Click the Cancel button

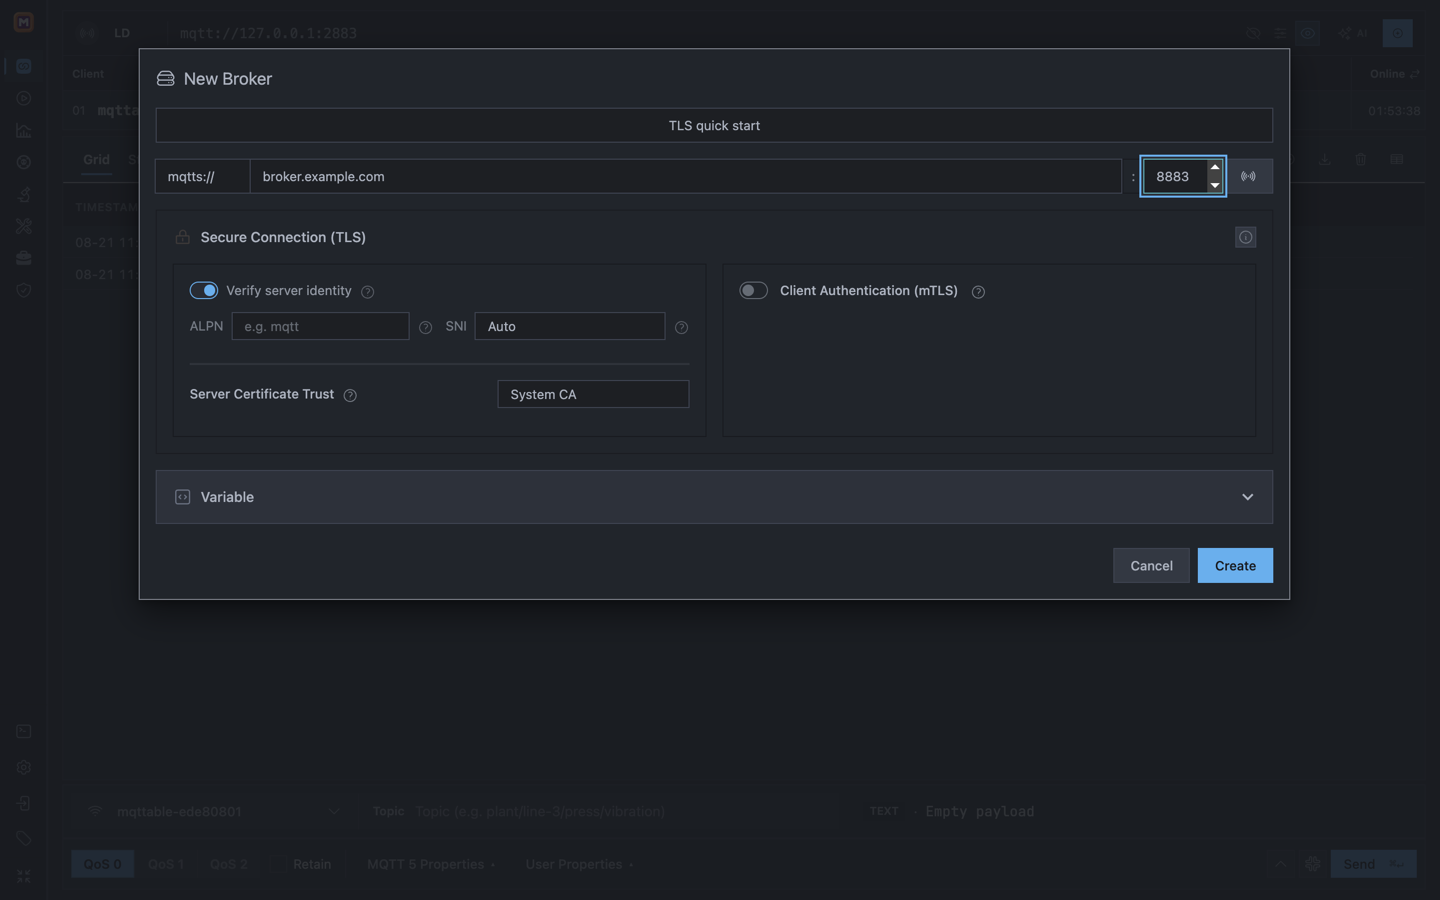pos(1151,565)
